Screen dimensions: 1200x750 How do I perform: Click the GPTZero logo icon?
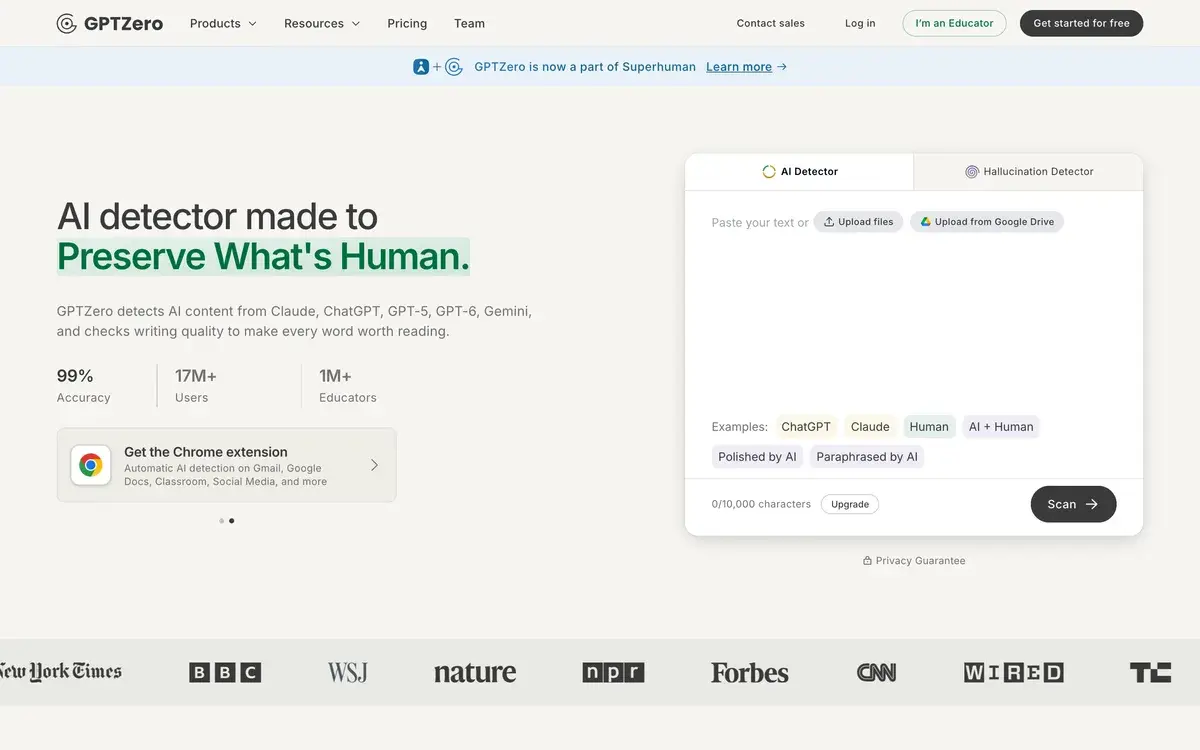(67, 23)
